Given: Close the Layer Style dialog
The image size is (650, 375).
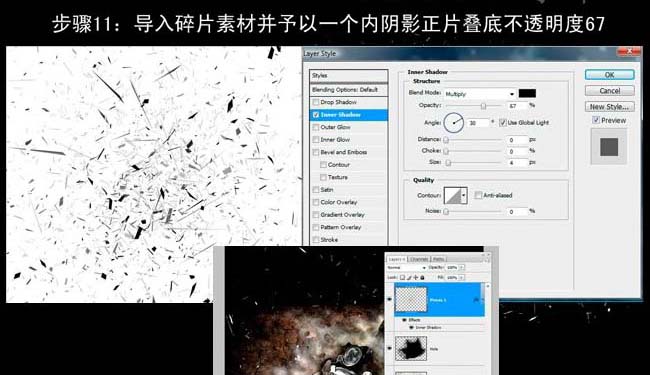Looking at the screenshot, I should [630, 51].
